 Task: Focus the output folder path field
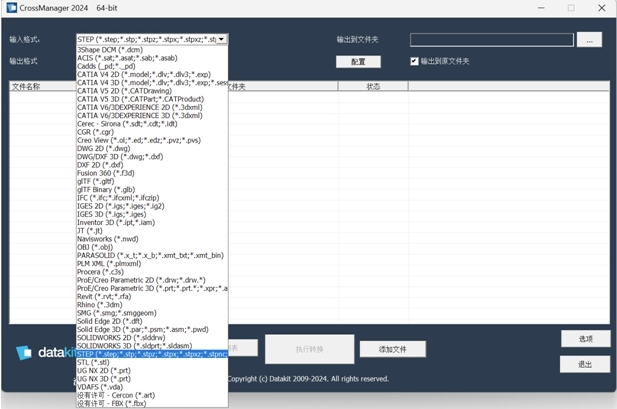491,40
